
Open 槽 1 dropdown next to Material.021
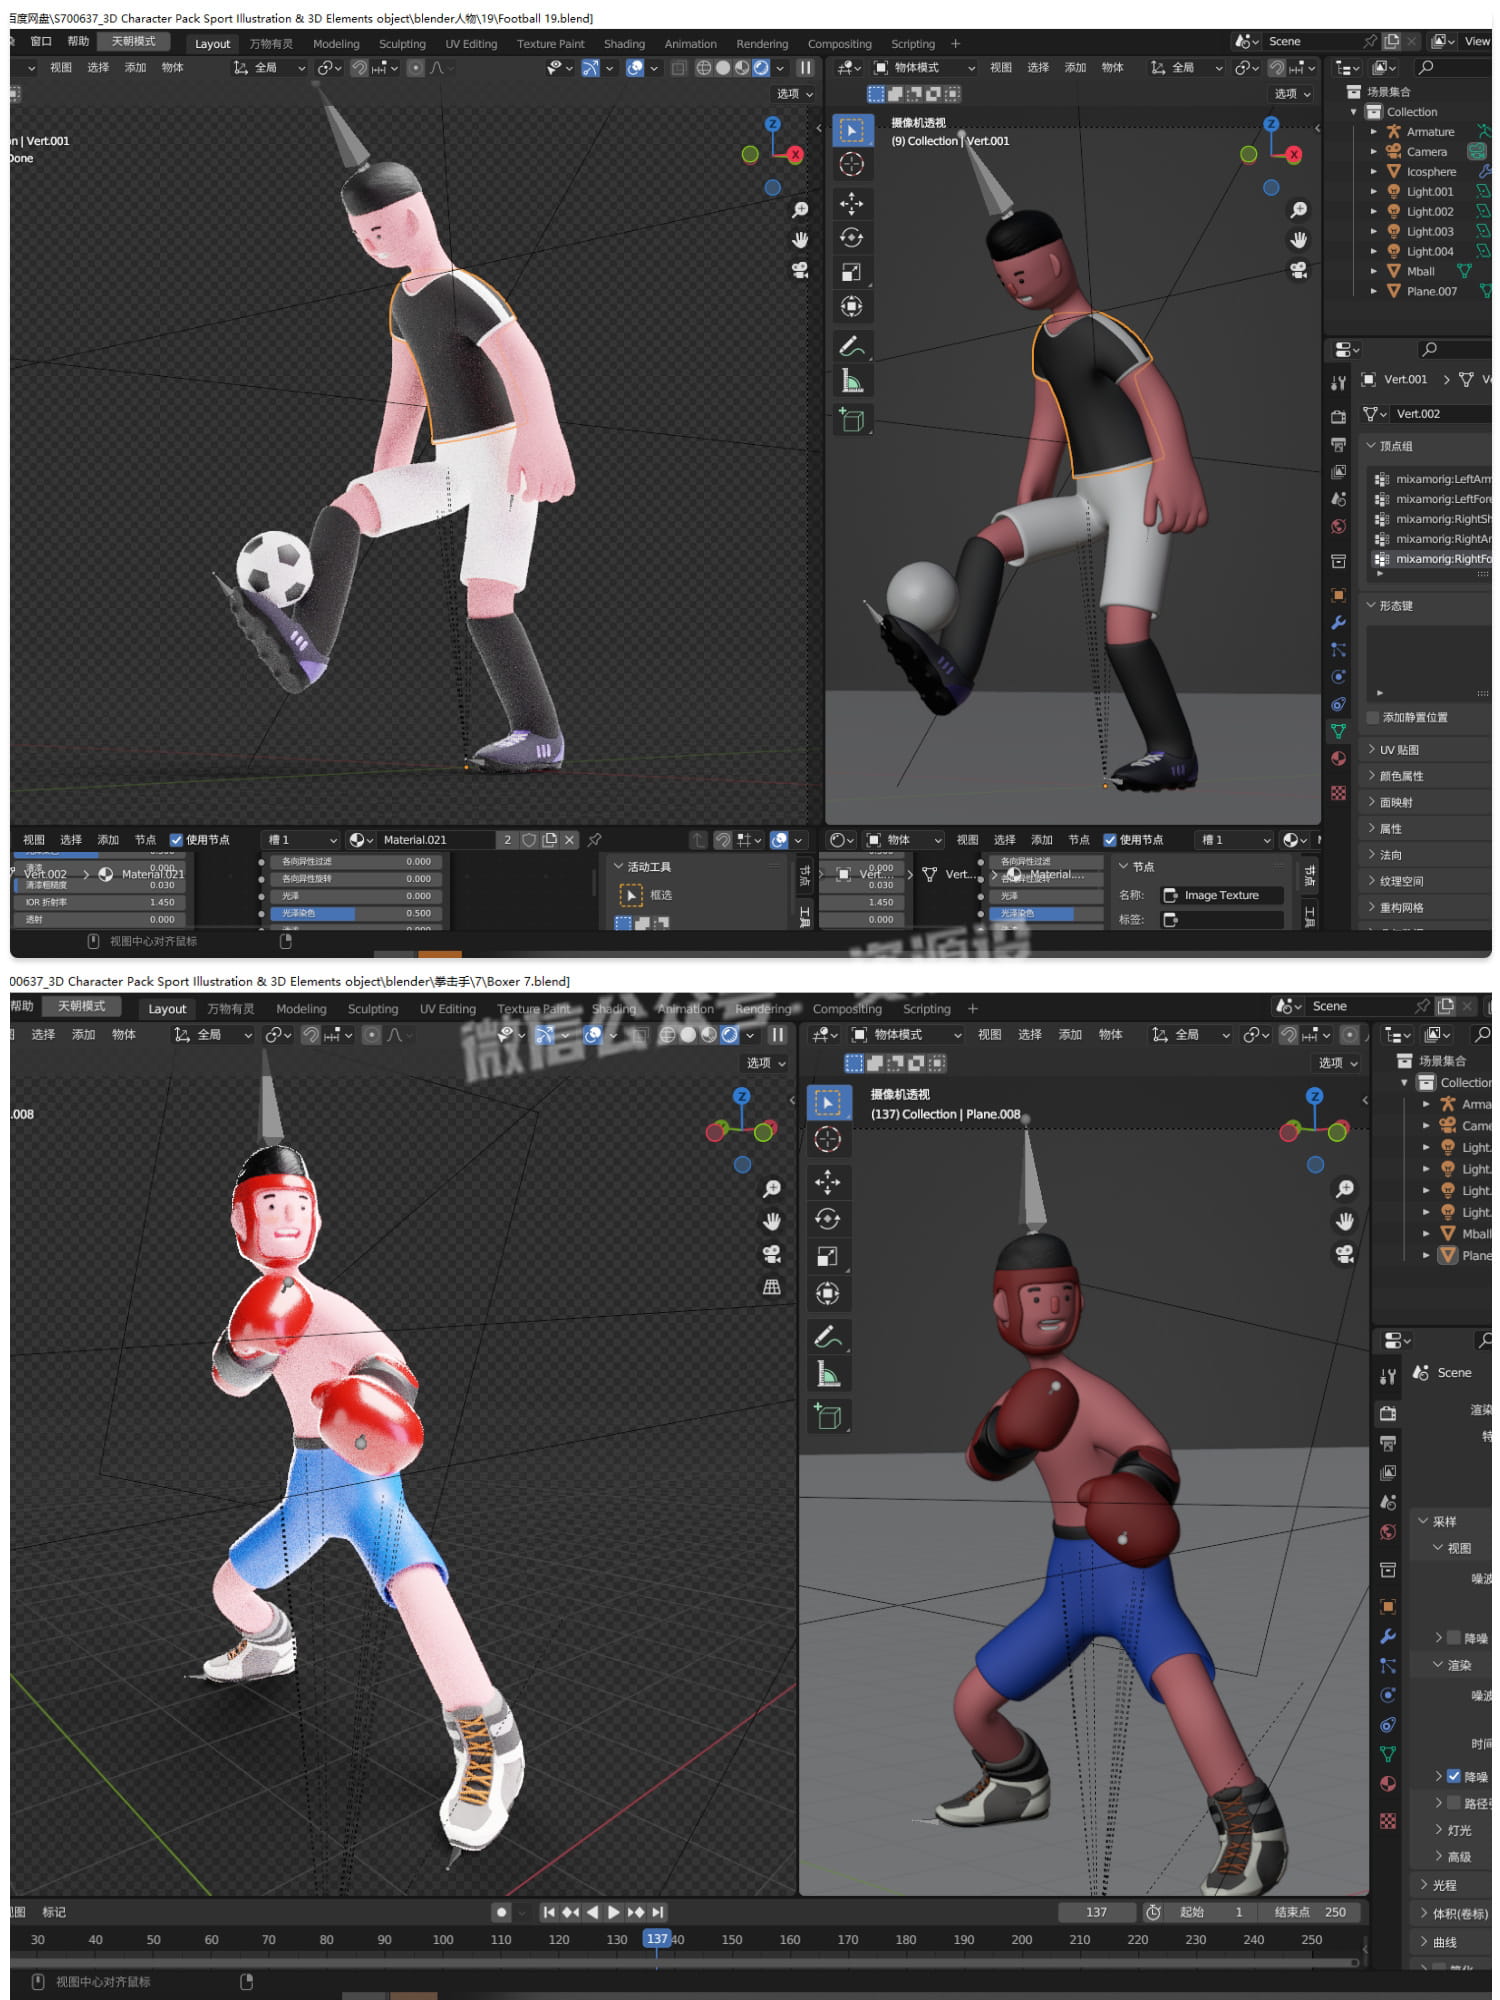point(300,840)
